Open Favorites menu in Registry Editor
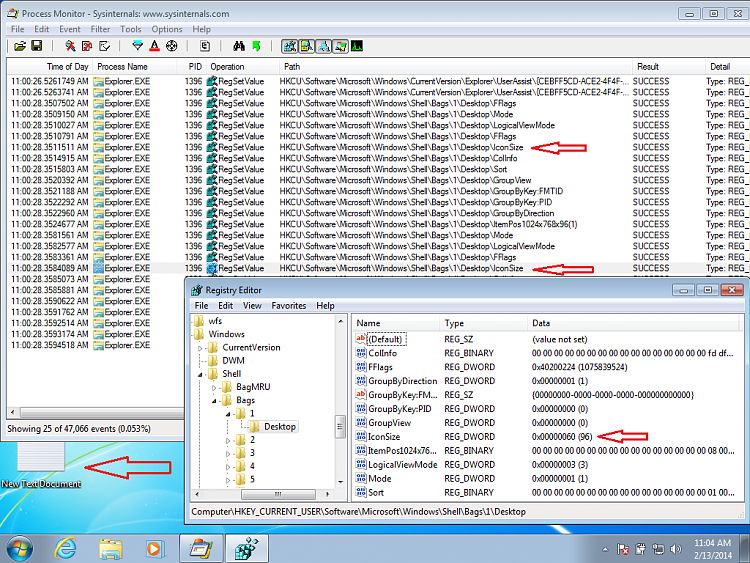The width and height of the screenshot is (750, 563). click(x=289, y=306)
